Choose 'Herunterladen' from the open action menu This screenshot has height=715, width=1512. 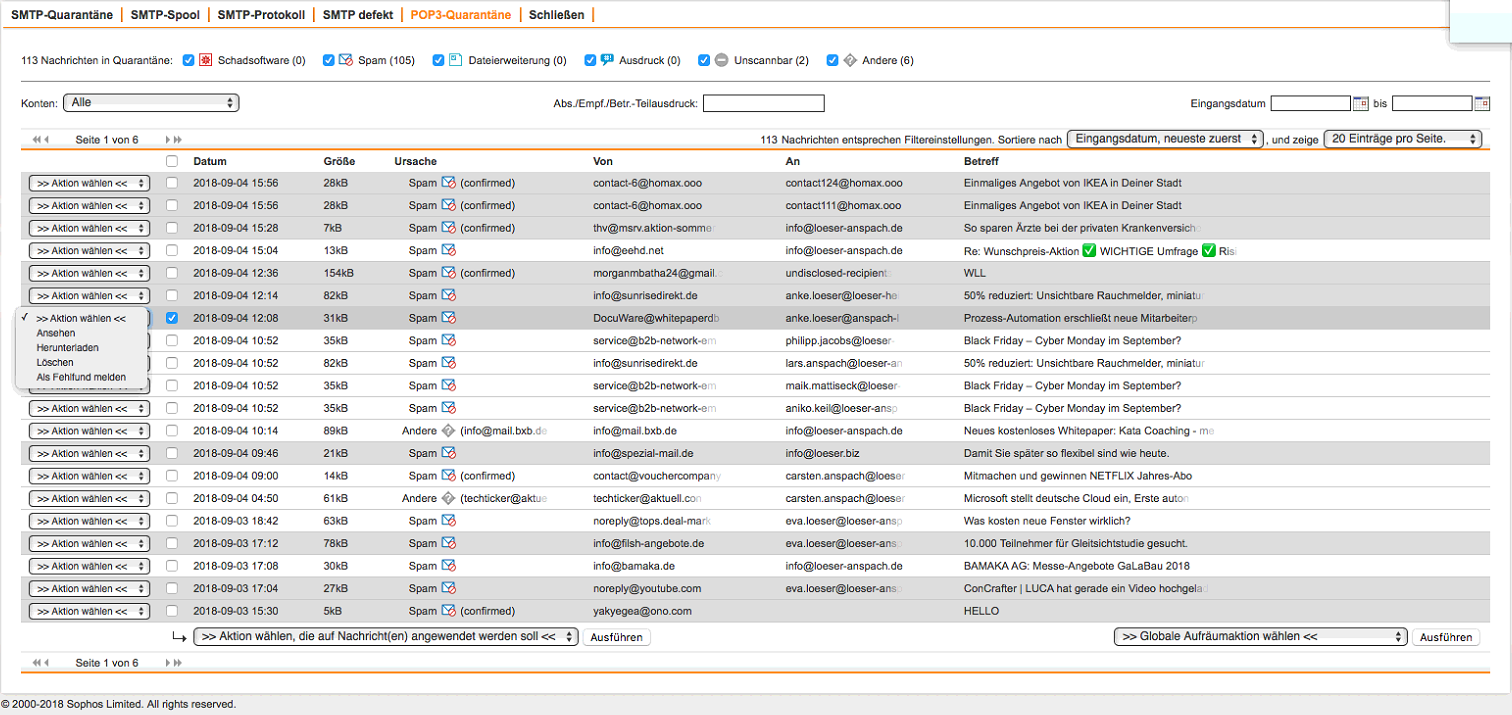[67, 347]
